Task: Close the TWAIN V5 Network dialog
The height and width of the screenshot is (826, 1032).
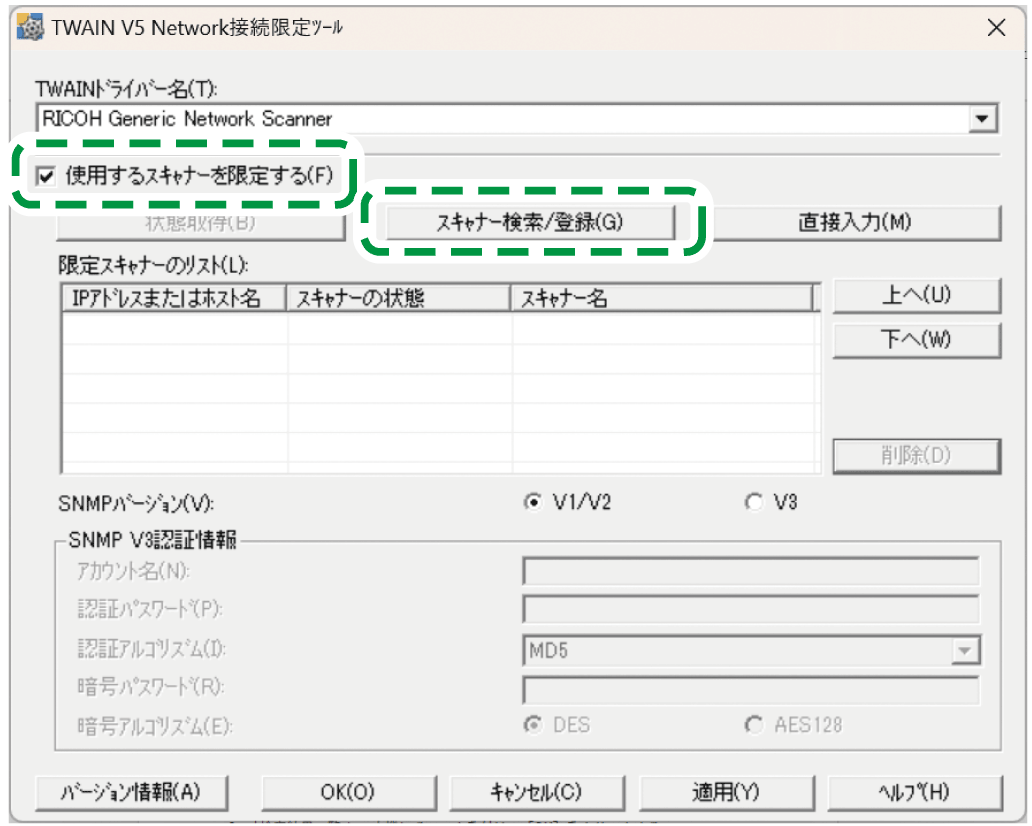Action: [x=996, y=28]
